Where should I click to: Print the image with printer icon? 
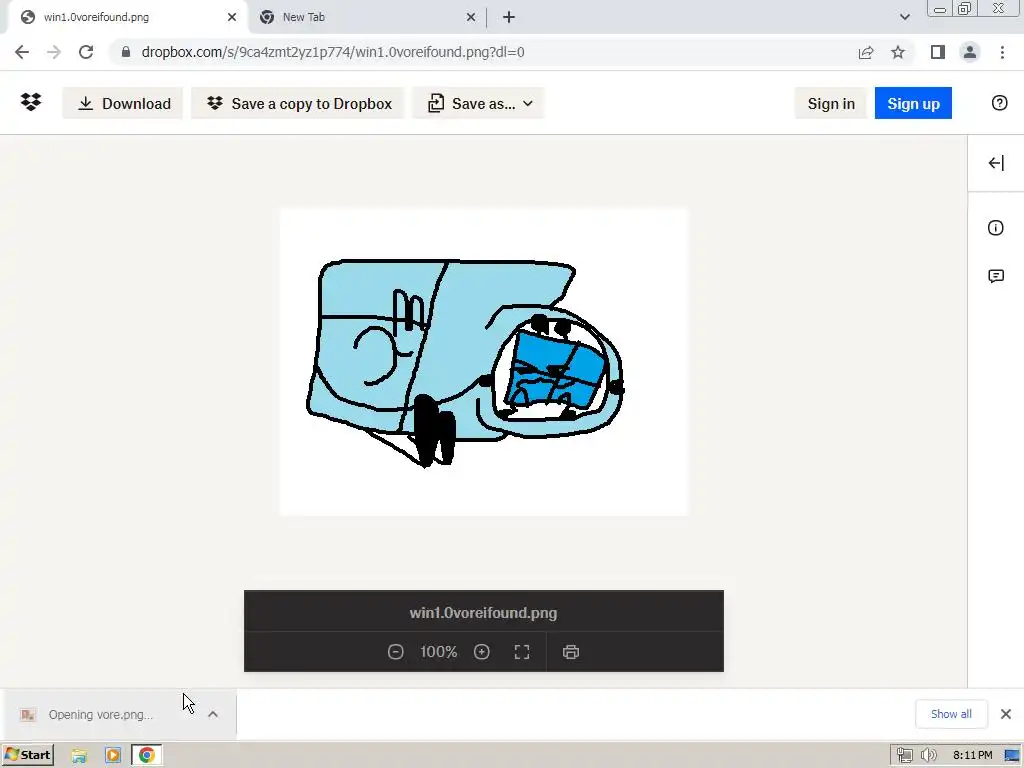pyautogui.click(x=571, y=652)
